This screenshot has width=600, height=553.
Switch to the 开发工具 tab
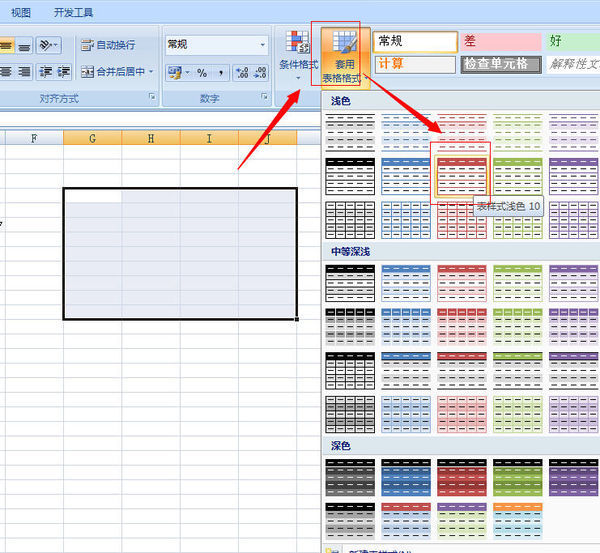74,13
